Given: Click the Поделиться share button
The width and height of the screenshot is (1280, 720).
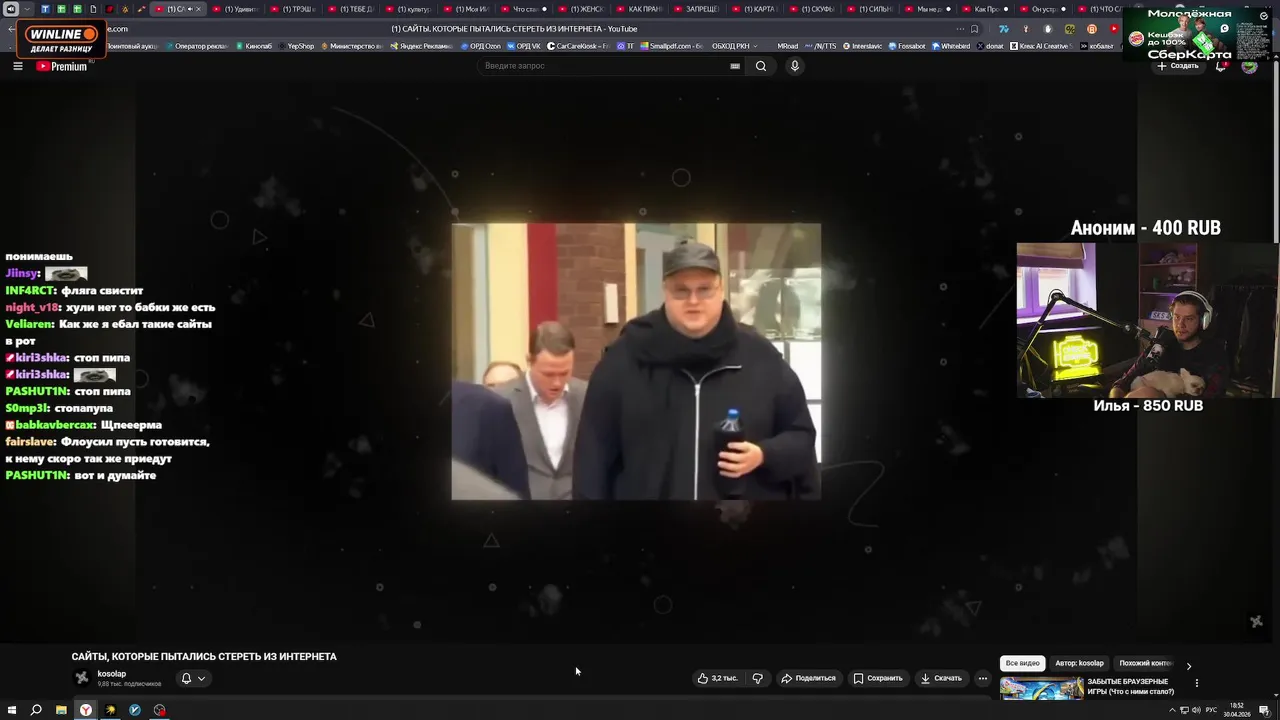Looking at the screenshot, I should [808, 678].
